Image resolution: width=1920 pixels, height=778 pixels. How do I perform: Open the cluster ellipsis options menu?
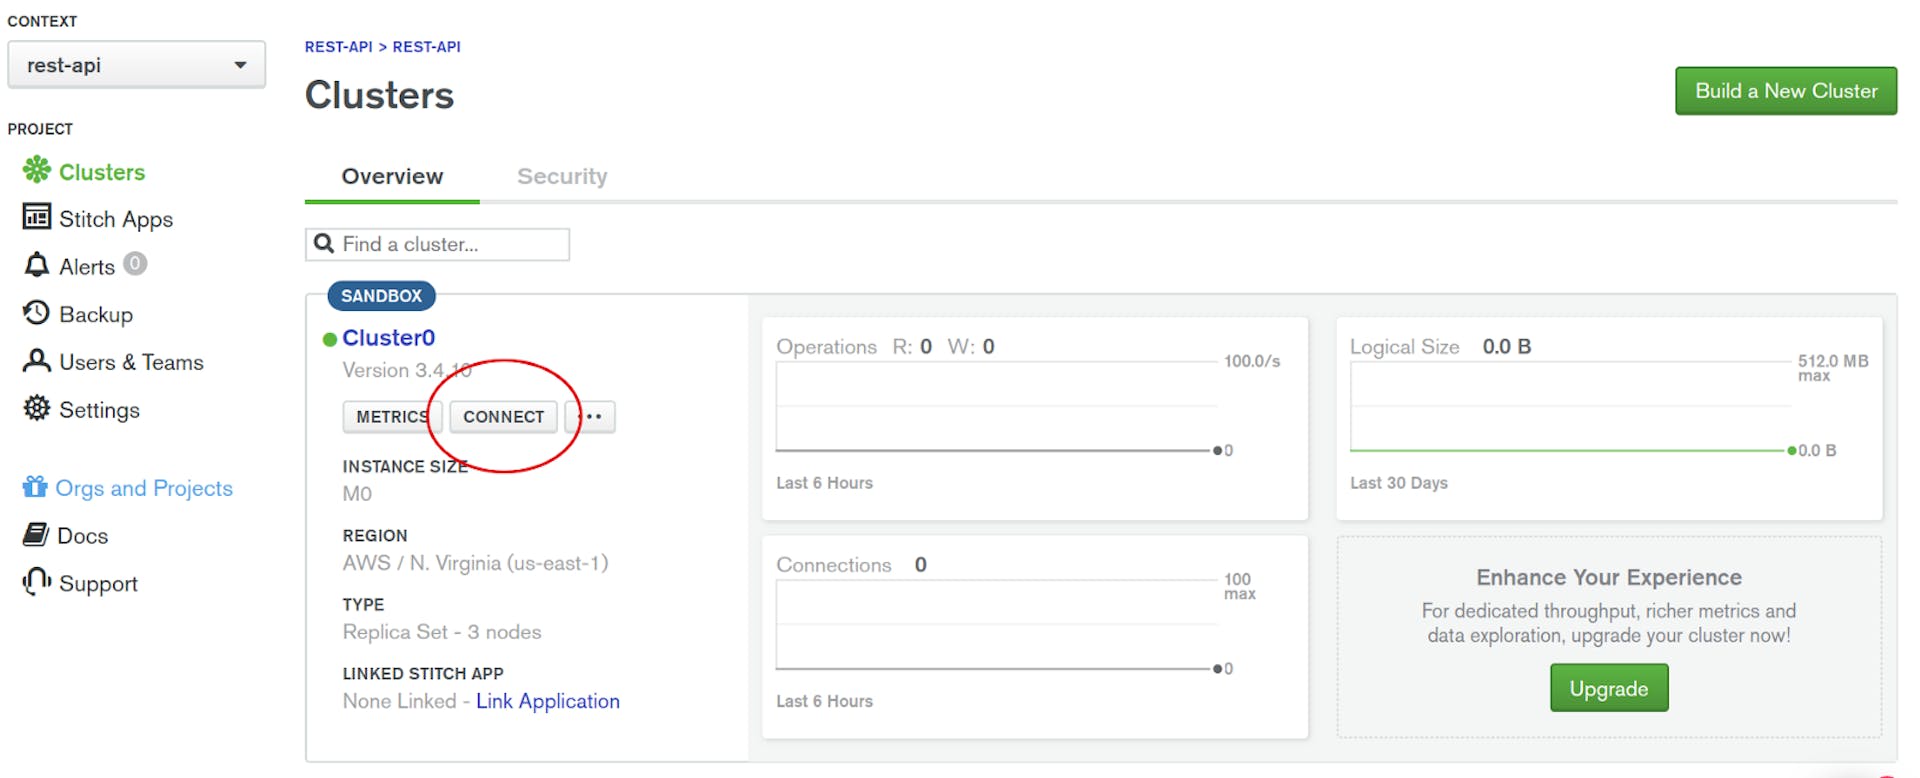click(593, 416)
